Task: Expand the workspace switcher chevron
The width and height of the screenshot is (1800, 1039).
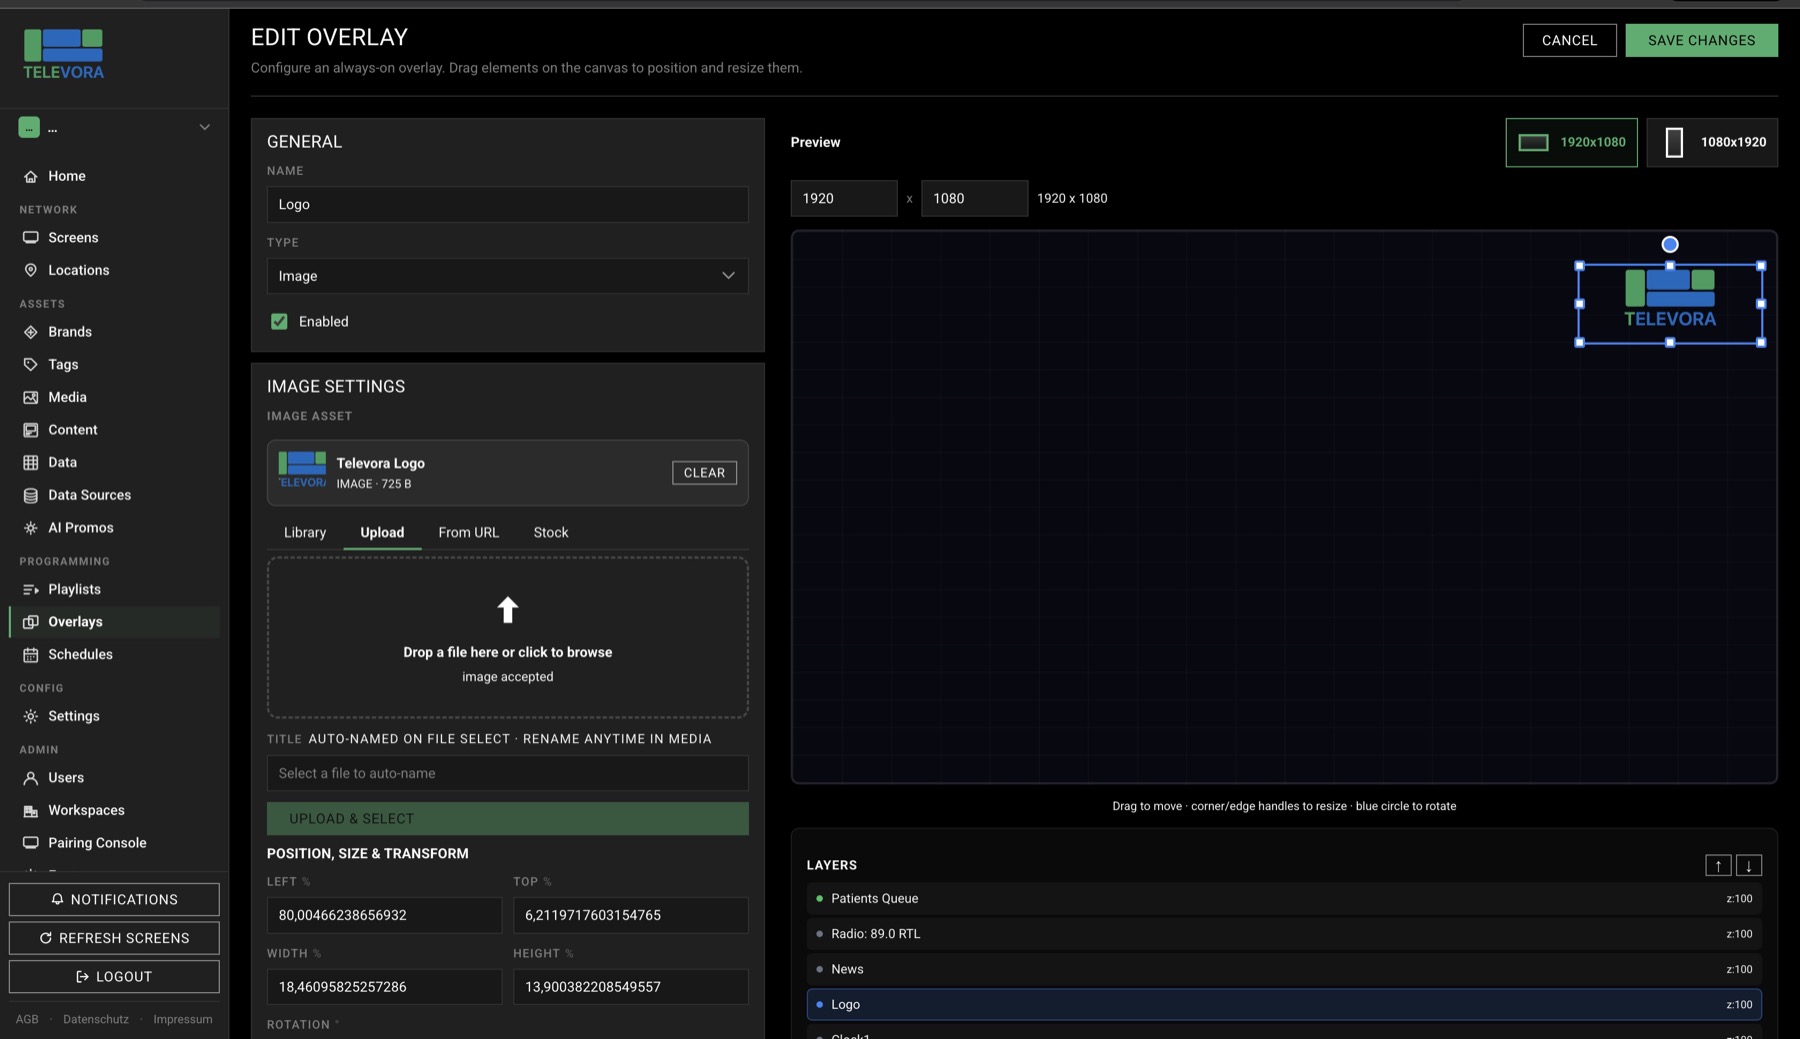Action: coord(204,127)
